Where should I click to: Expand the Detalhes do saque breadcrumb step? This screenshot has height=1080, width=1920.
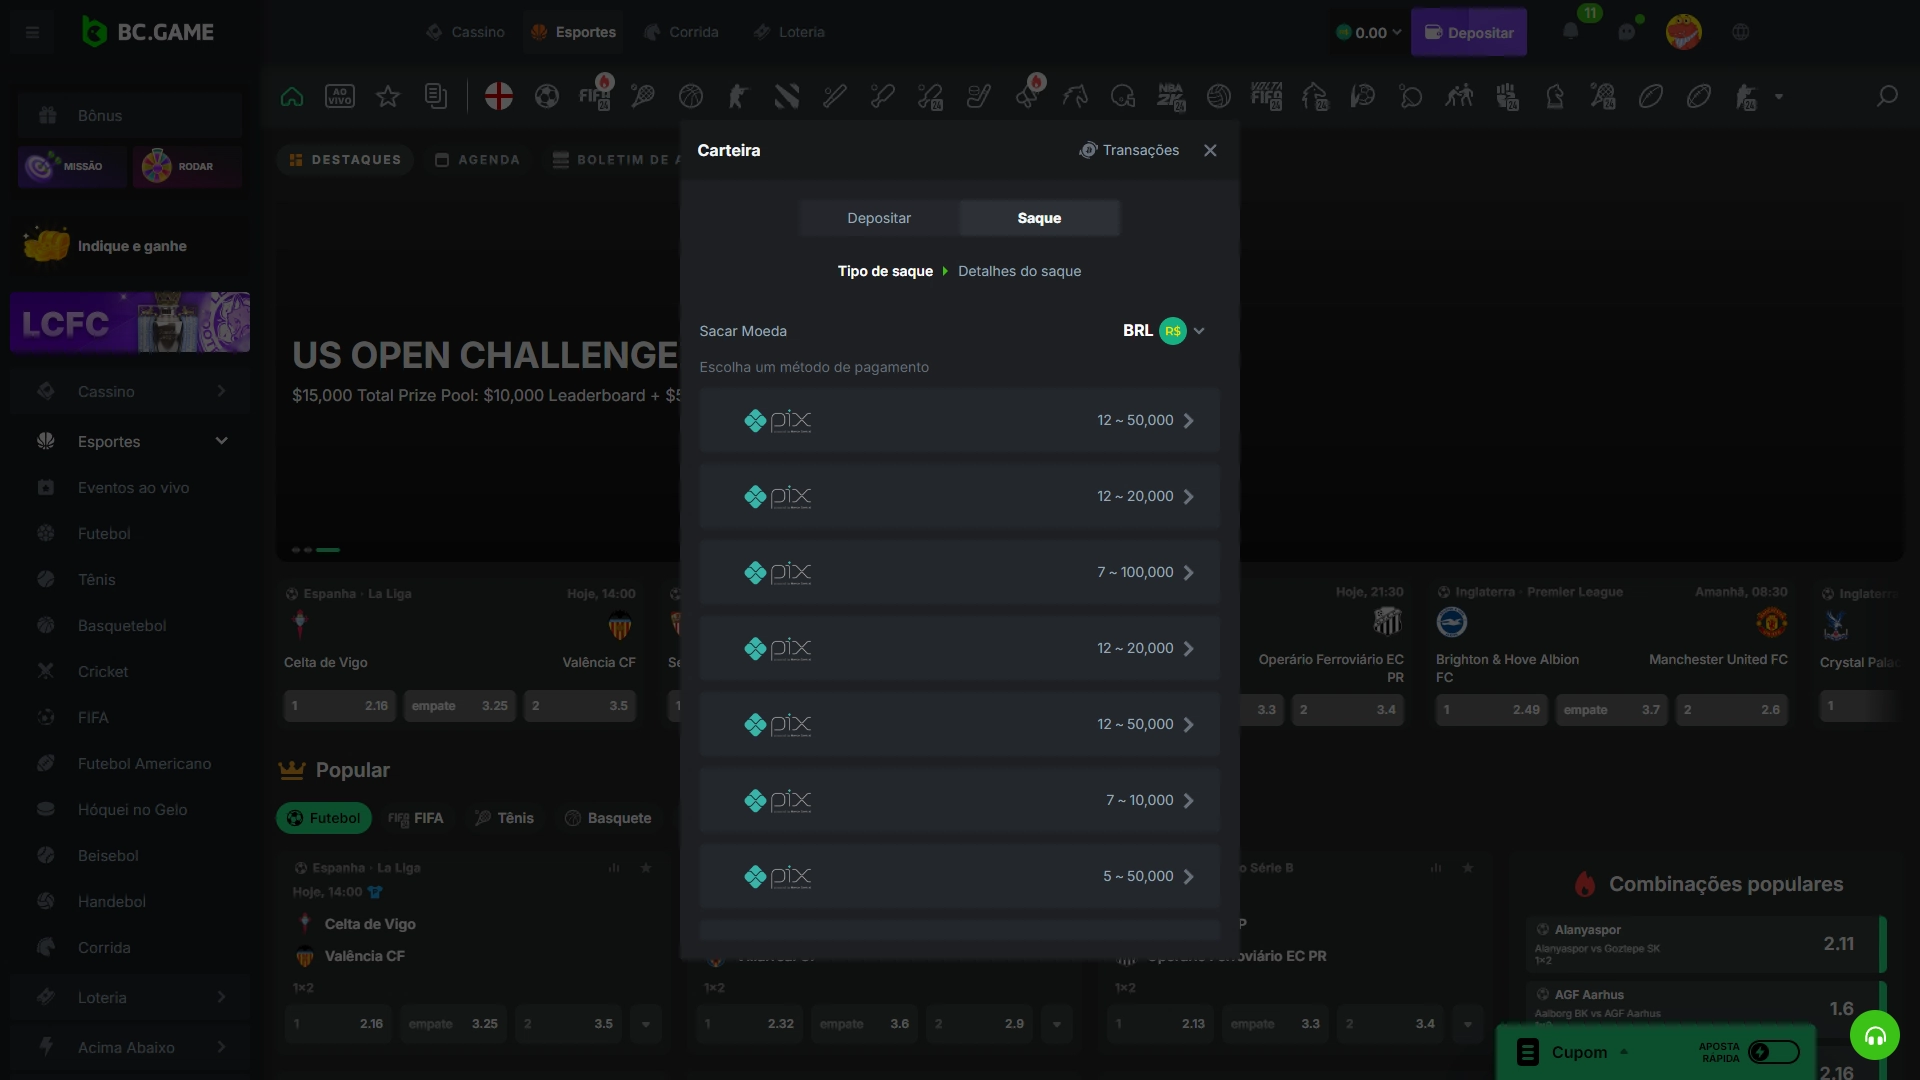tap(1019, 270)
